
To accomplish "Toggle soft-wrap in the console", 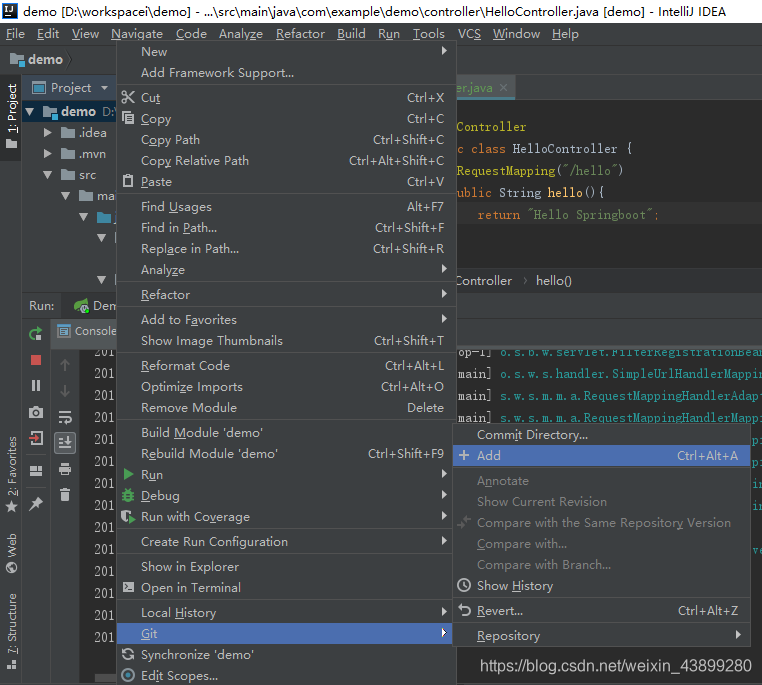I will (x=65, y=417).
